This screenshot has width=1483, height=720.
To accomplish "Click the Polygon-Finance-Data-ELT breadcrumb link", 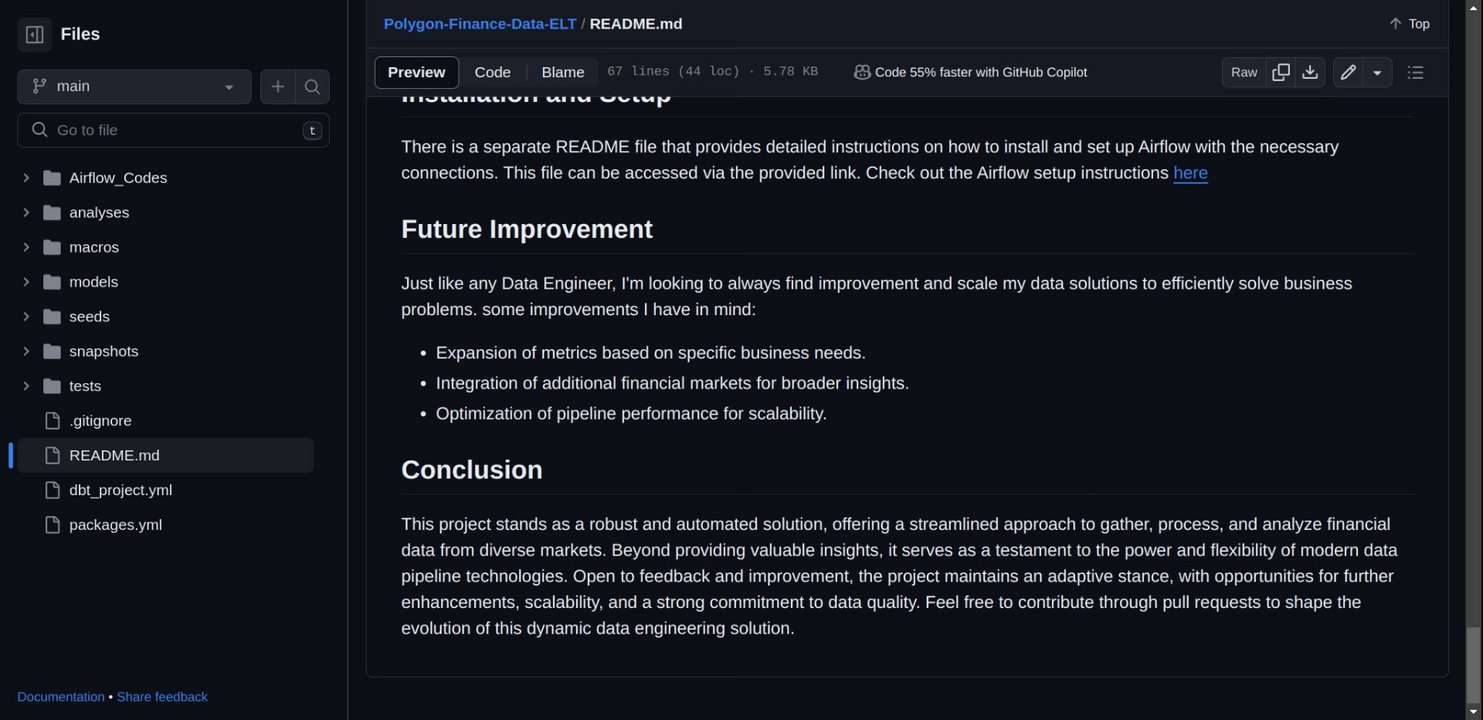I will click(x=480, y=24).
